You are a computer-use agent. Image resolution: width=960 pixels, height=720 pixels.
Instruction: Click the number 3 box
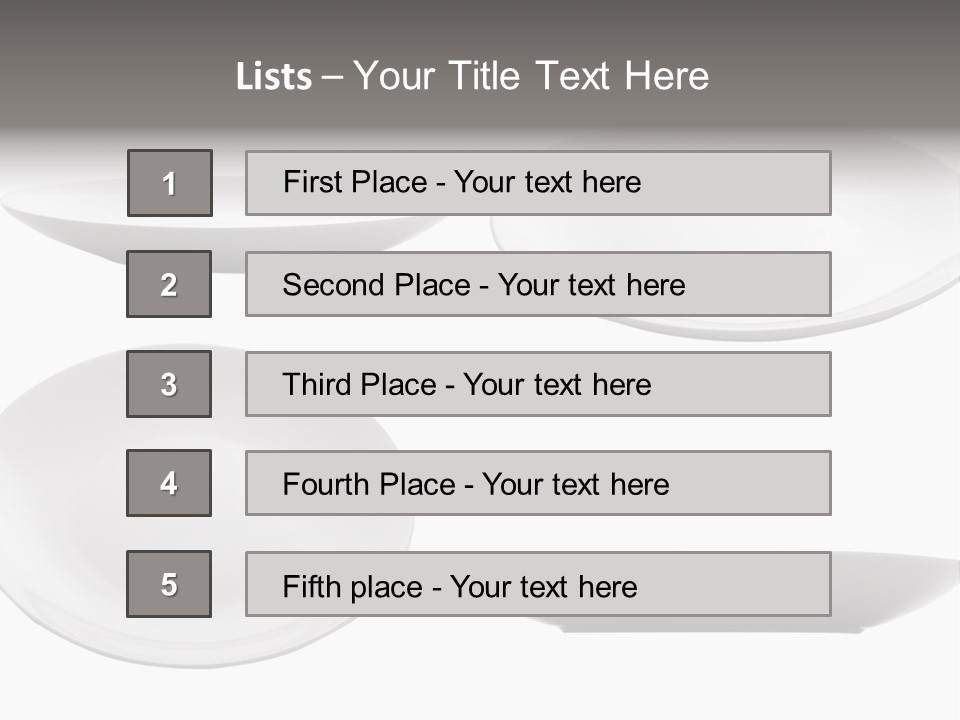point(169,384)
